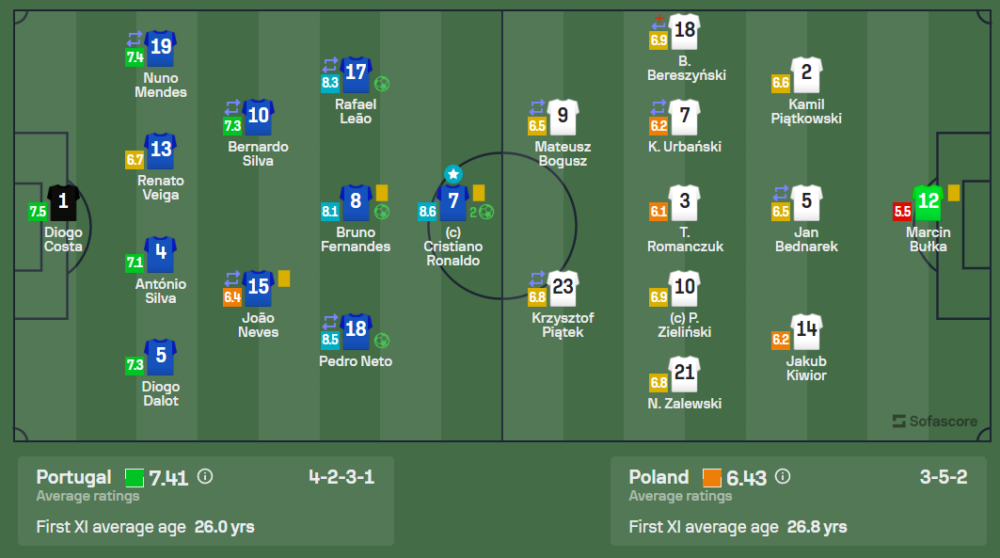Click Marcin Bułka's red 5.5 rating badge
This screenshot has height=558, width=1000.
902,211
